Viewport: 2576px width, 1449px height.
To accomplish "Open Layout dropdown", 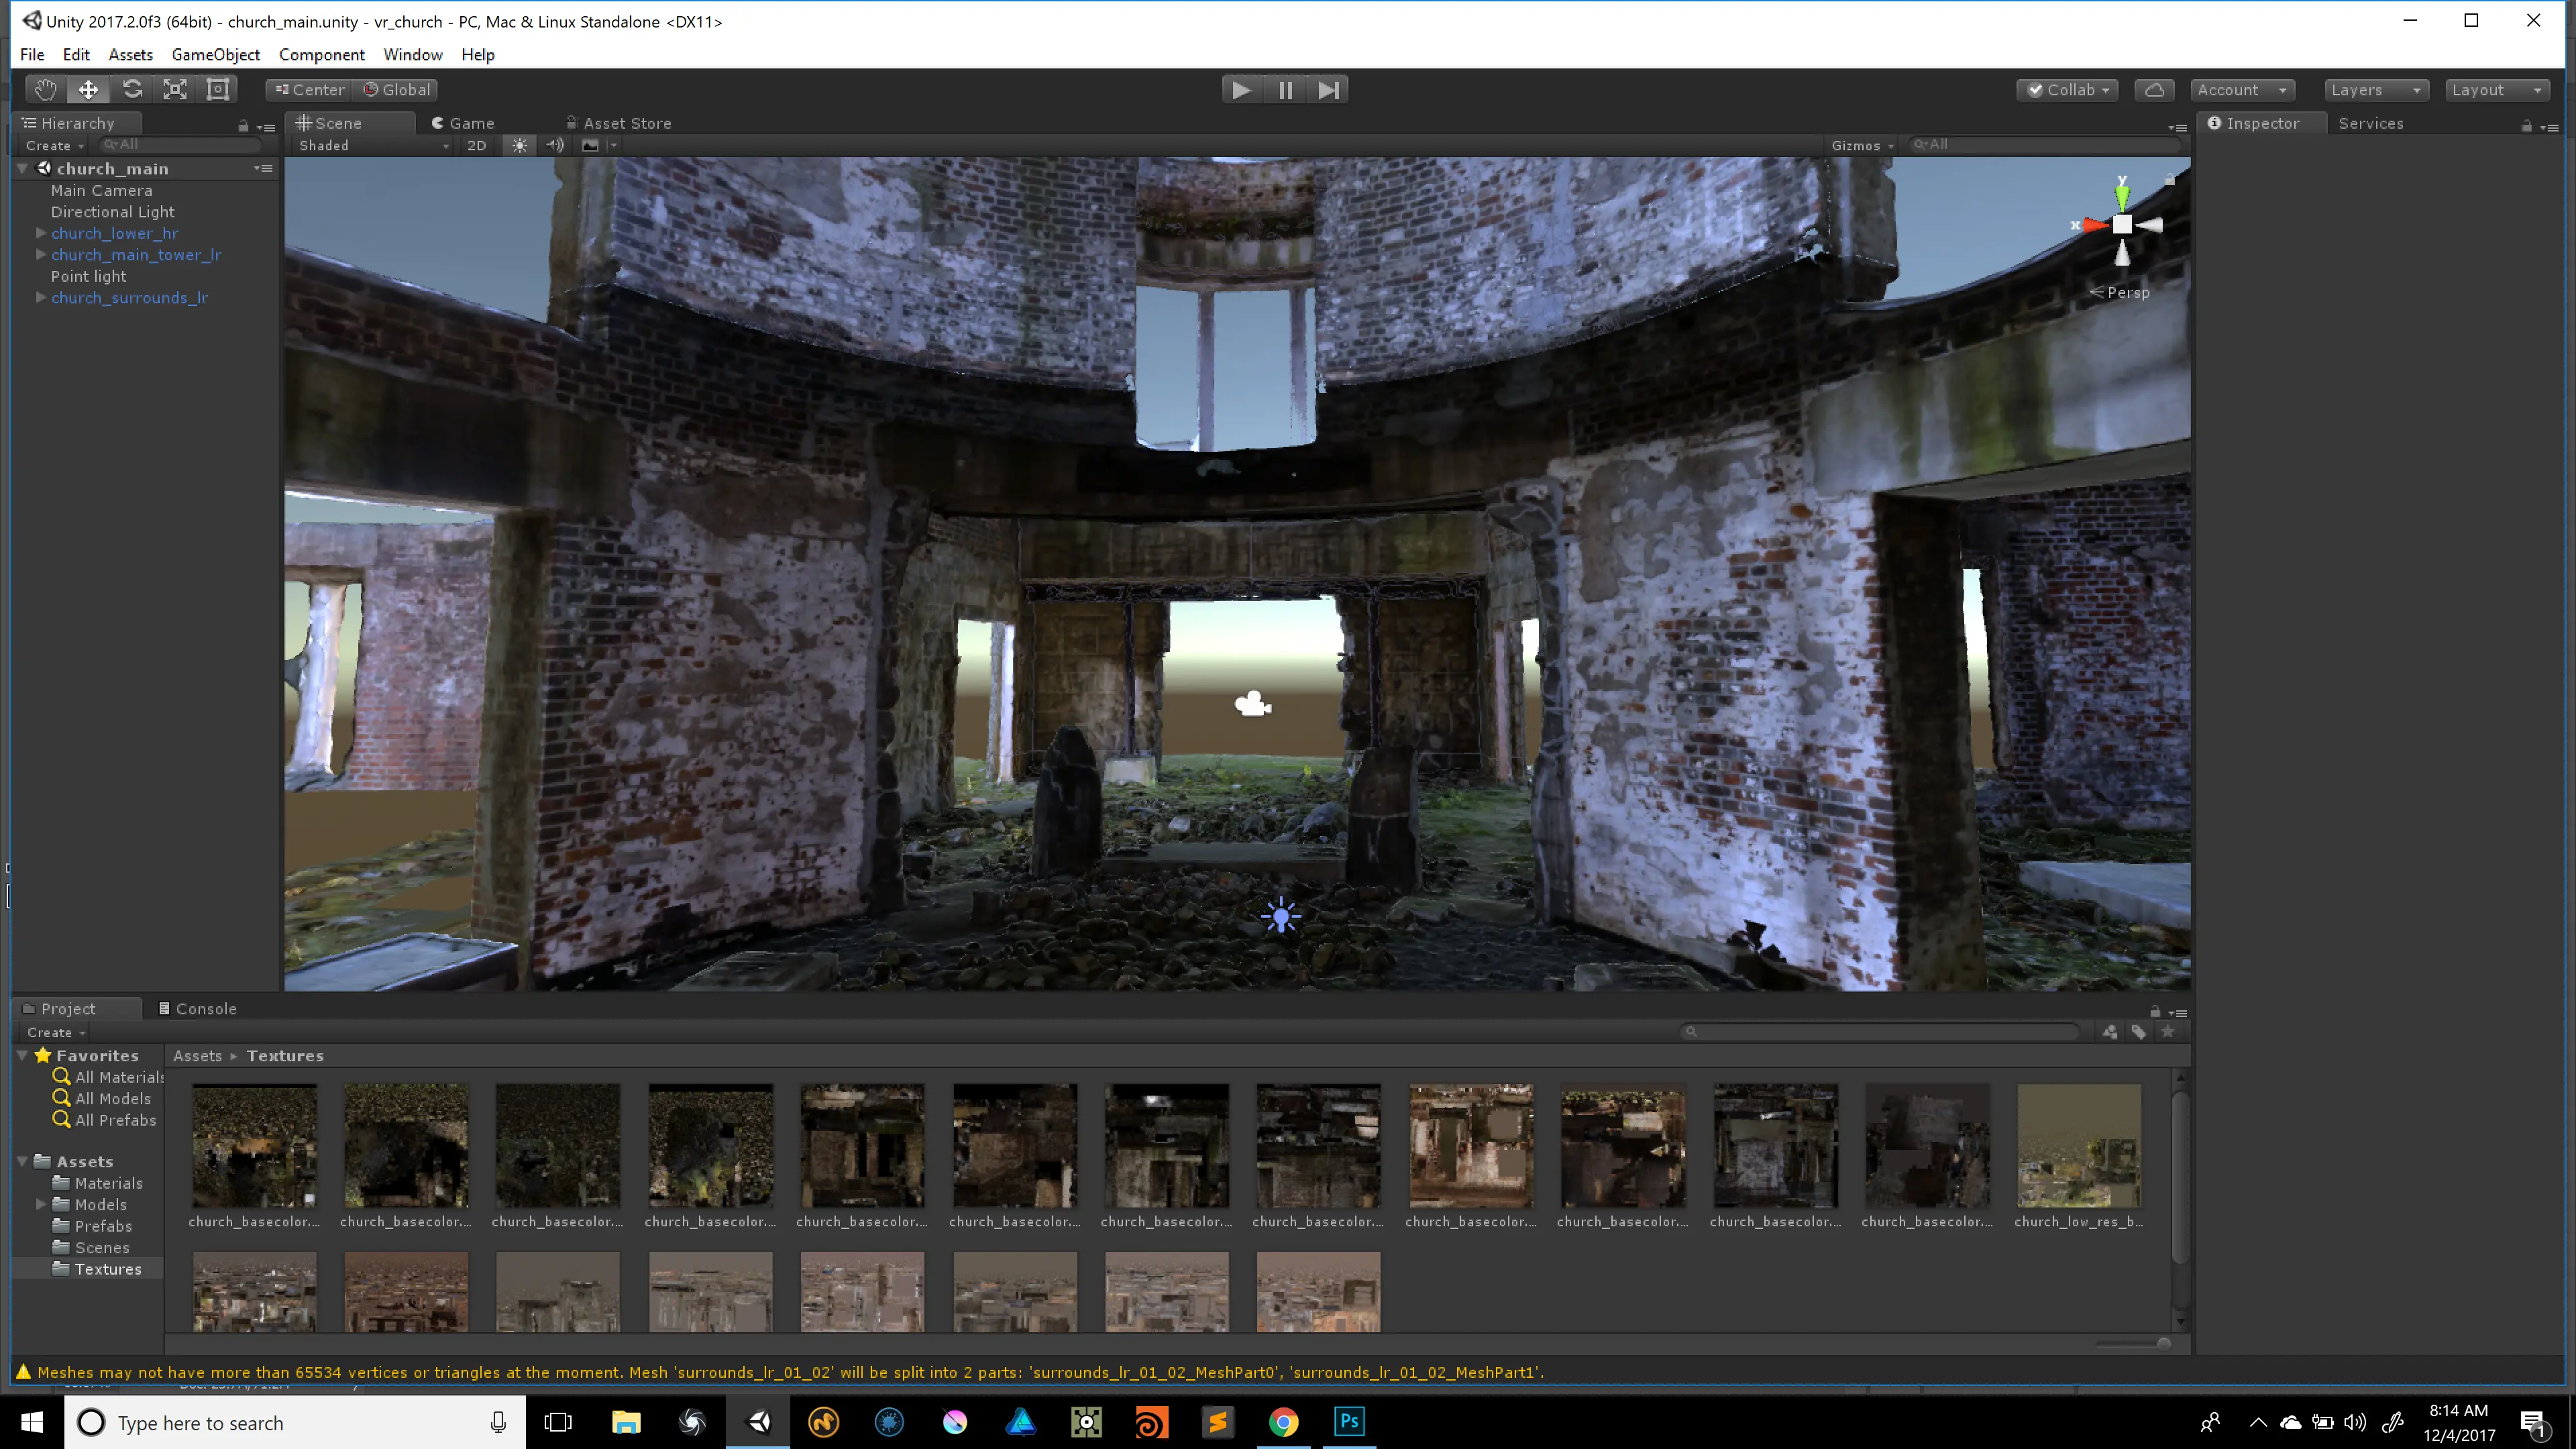I will [x=2496, y=90].
